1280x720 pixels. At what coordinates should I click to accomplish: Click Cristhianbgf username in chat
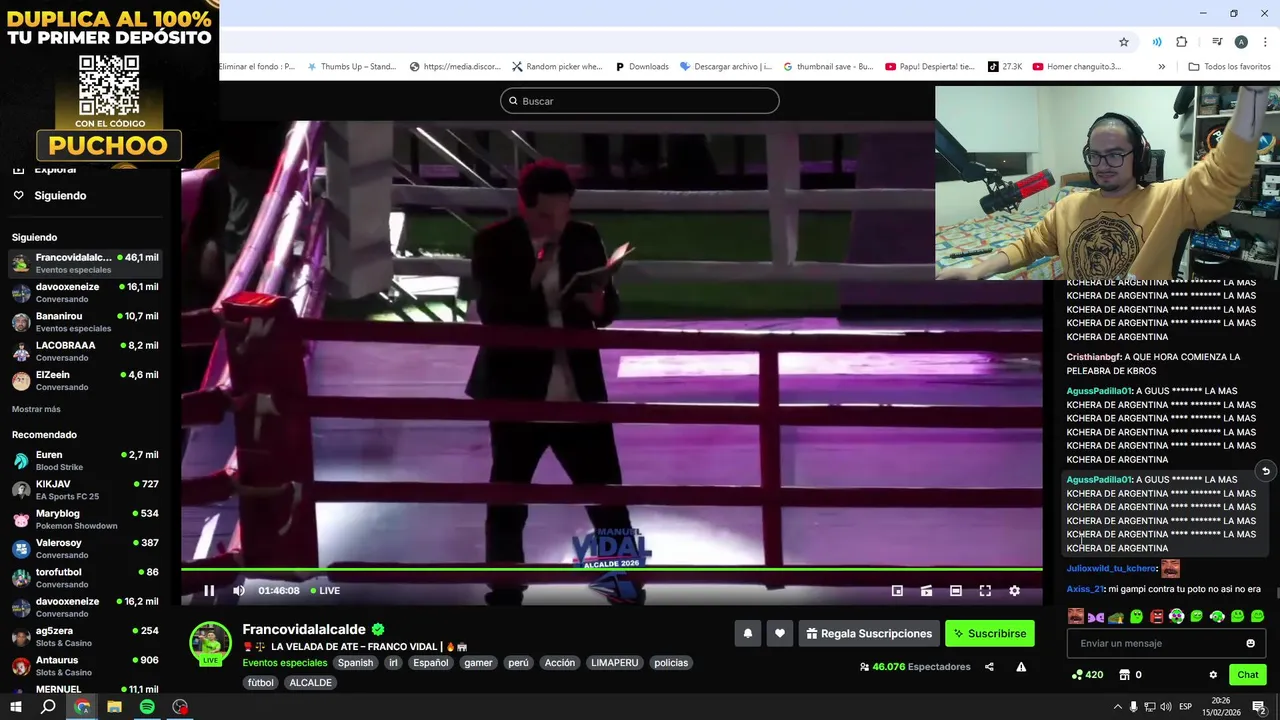coord(1094,357)
